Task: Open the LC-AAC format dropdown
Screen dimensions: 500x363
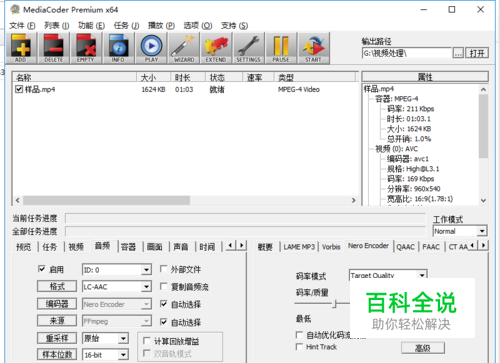Action: pos(146,287)
